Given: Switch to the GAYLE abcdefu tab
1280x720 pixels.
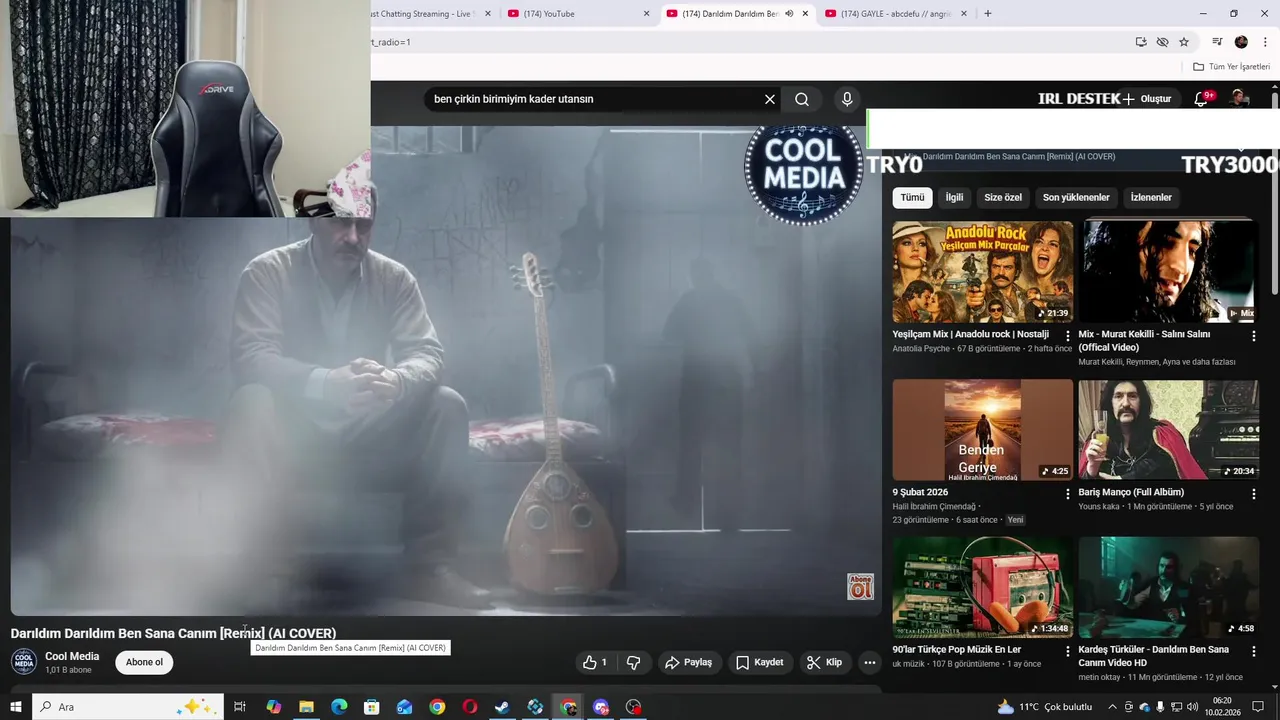Looking at the screenshot, I should click(x=894, y=14).
